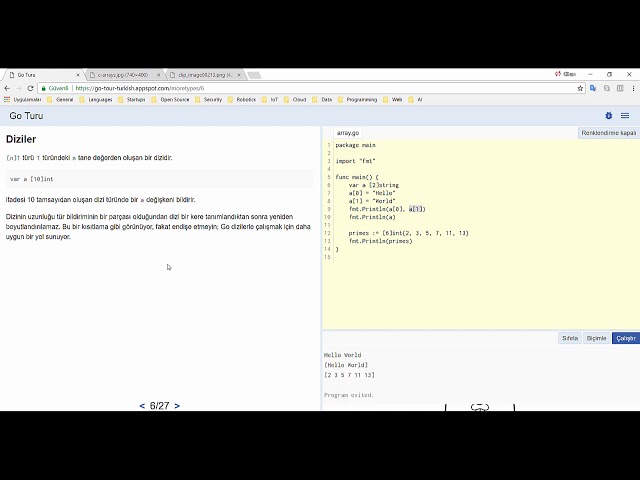640x480 pixels.
Task: Open the Google Translate extension icon
Action: [593, 88]
